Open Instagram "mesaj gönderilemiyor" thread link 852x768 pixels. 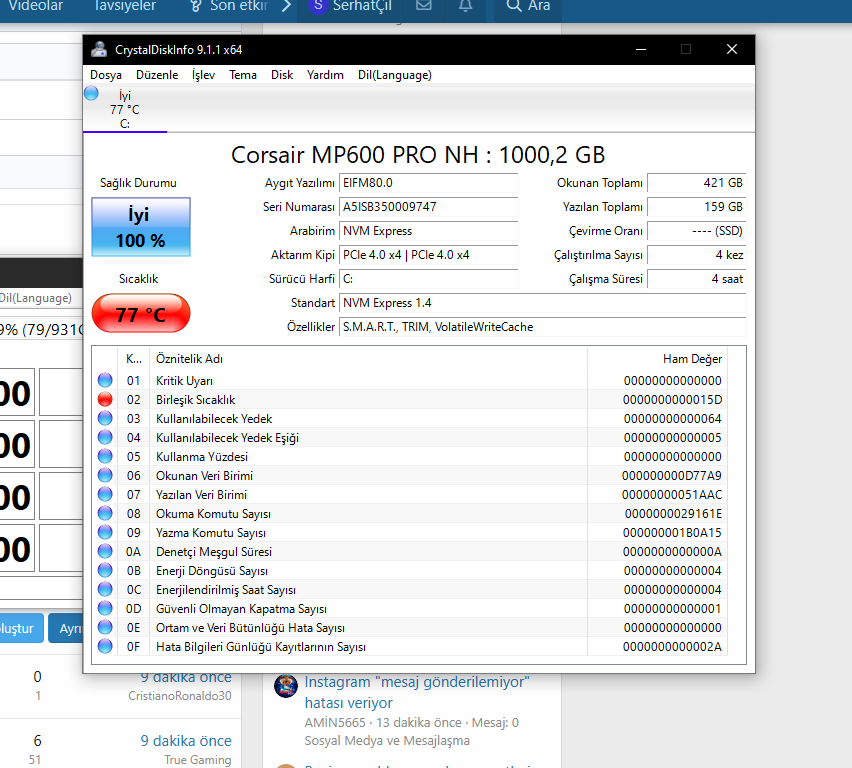[x=416, y=692]
